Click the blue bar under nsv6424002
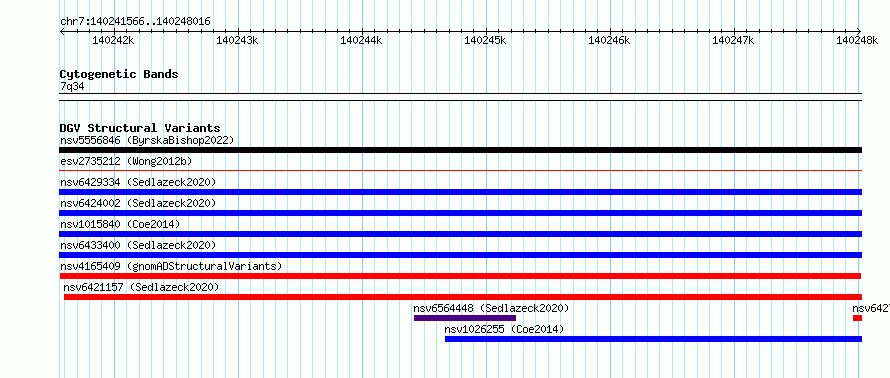Viewport: 890px width, 378px height. coord(460,213)
